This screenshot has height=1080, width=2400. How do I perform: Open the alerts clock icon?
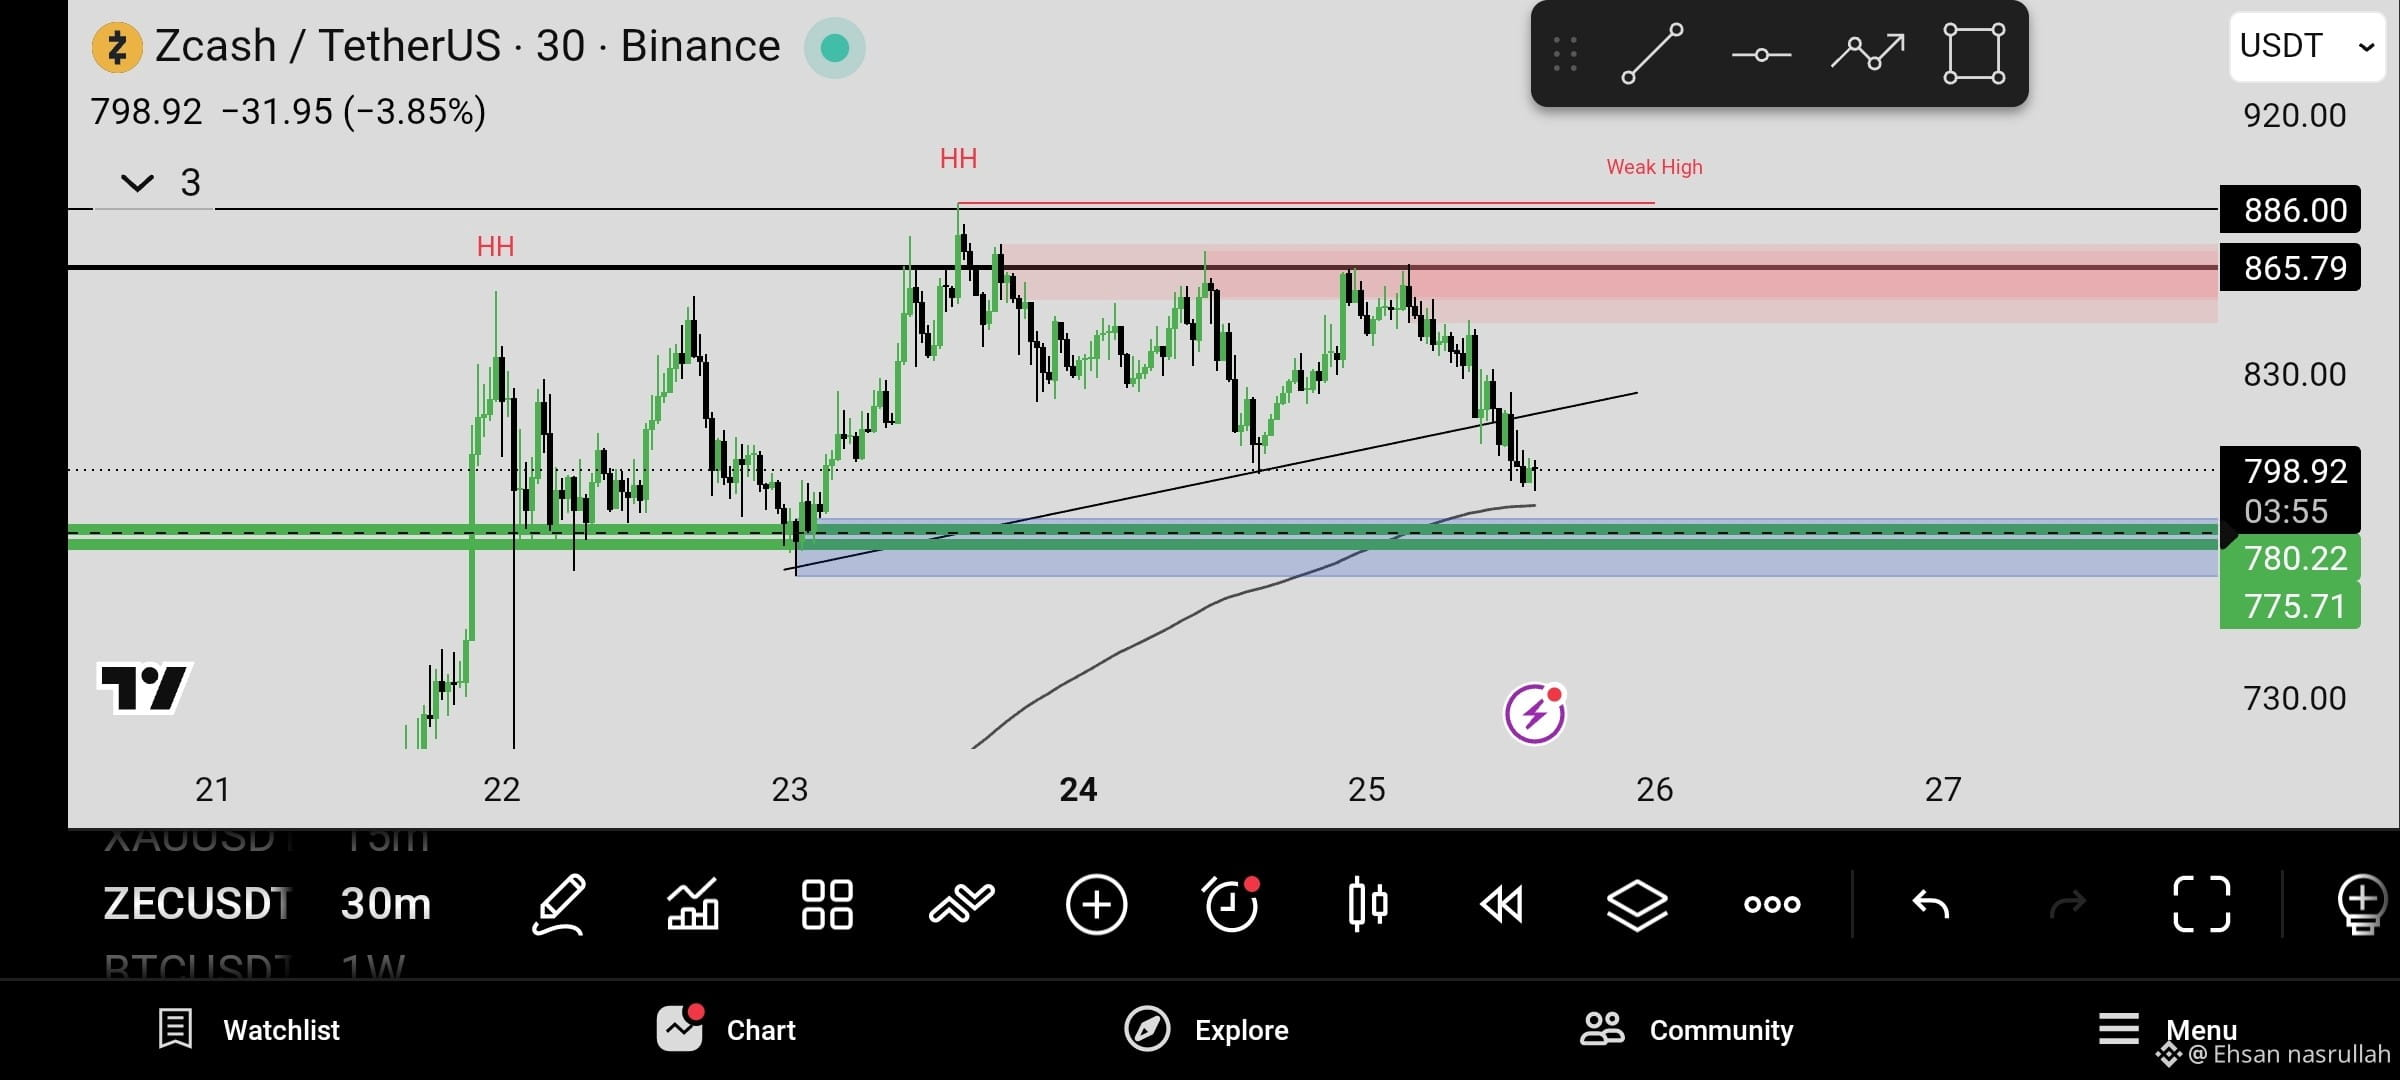1231,905
